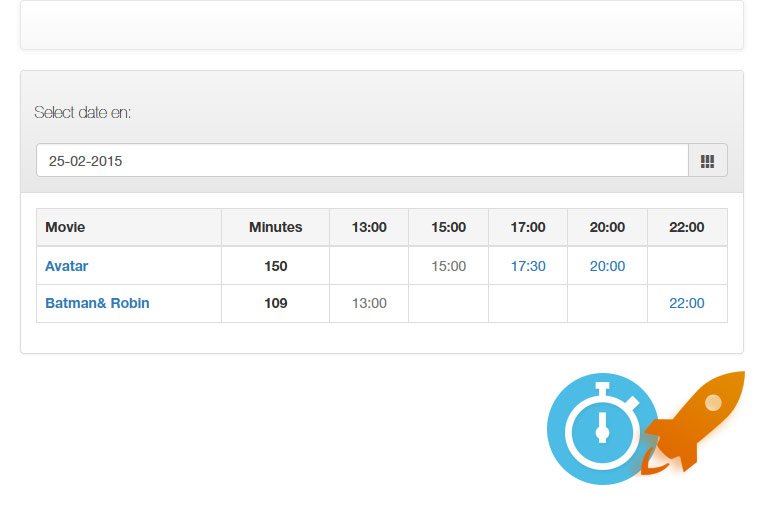Open the Batman& Robin movie link
Viewport: 763px width, 529px height.
[97, 303]
